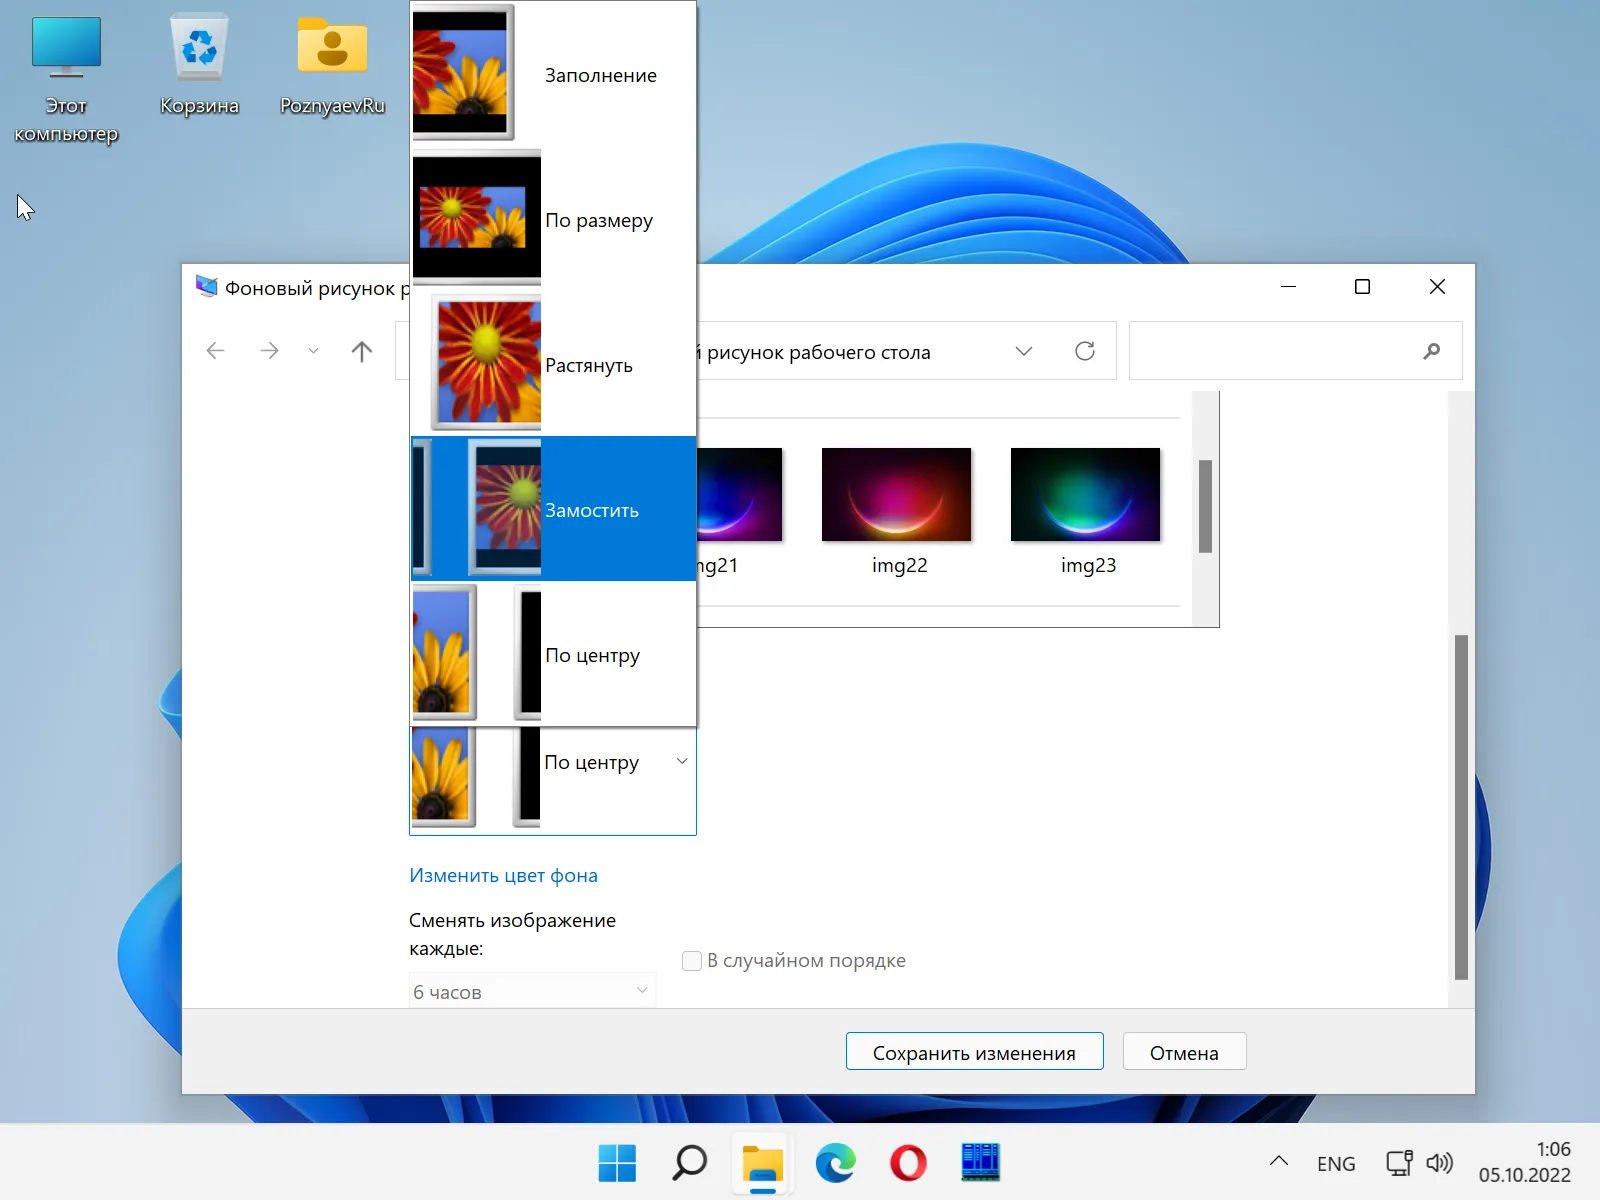This screenshot has width=1600, height=1200.
Task: Switch the ENG input language indicator
Action: tap(1336, 1163)
